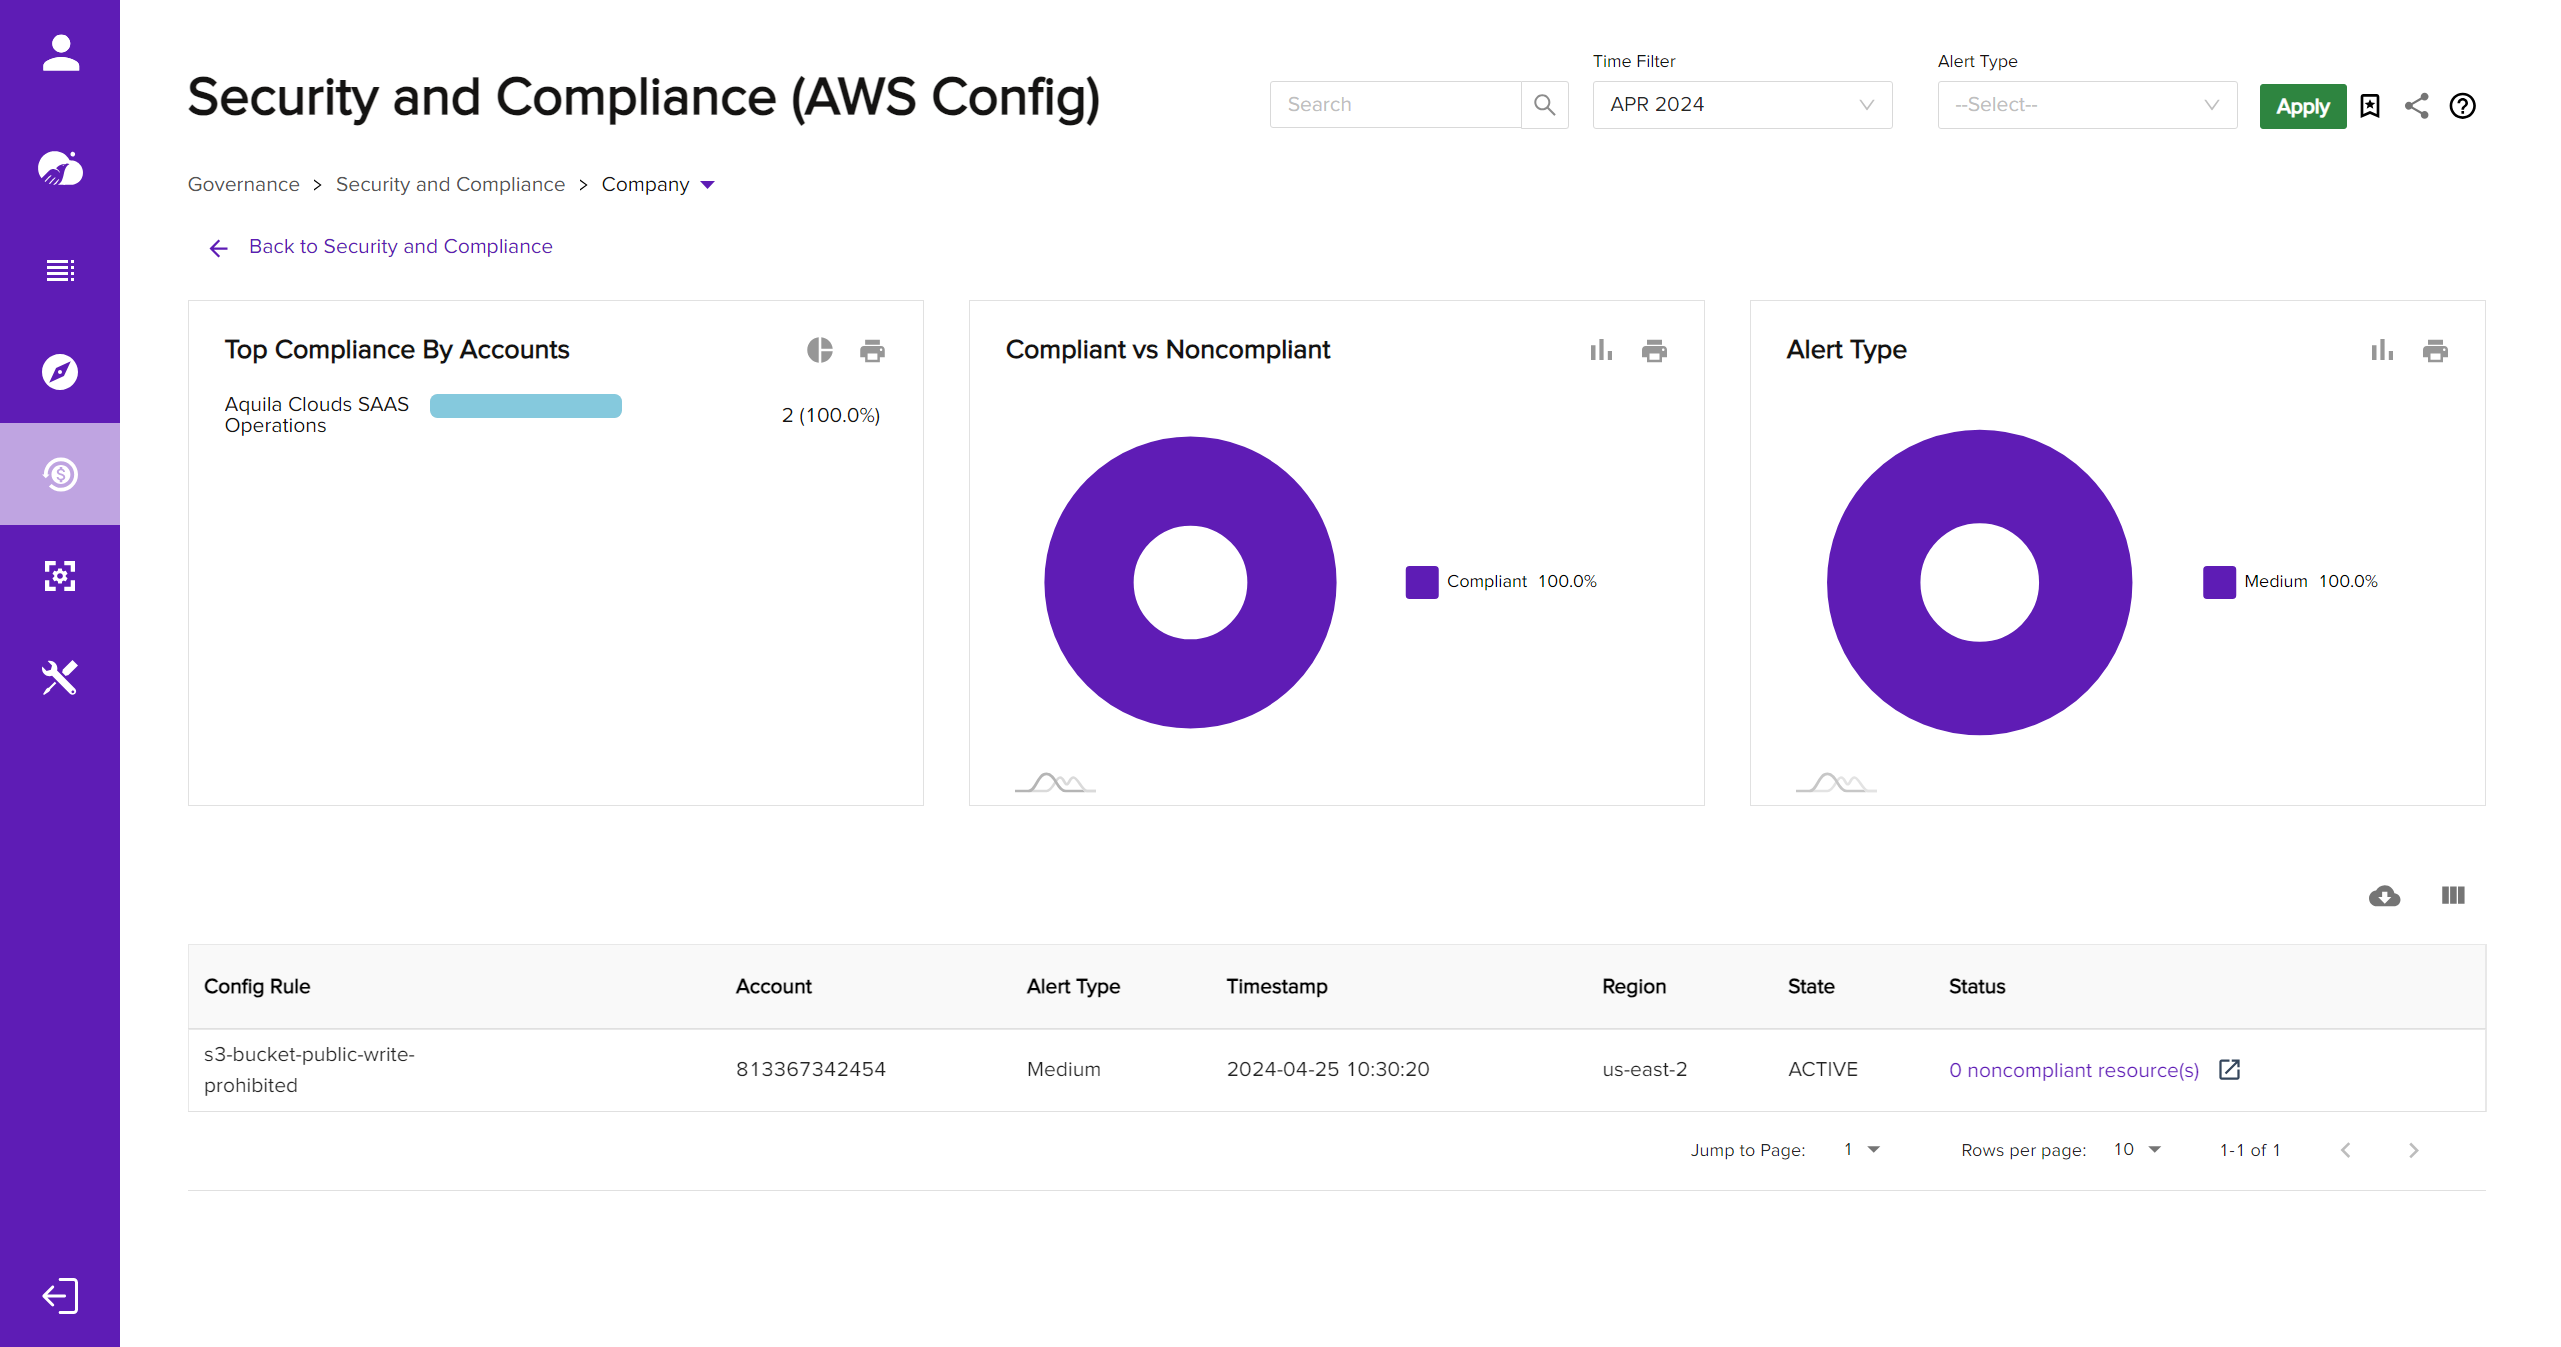Click the us-east-2 region cell

tap(1644, 1070)
